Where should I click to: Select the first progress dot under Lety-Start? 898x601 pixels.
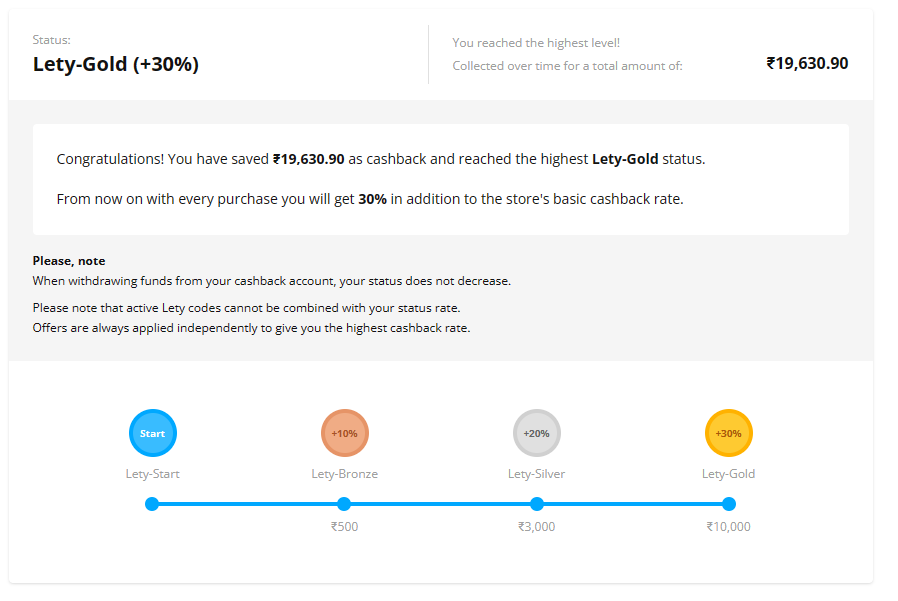[152, 504]
